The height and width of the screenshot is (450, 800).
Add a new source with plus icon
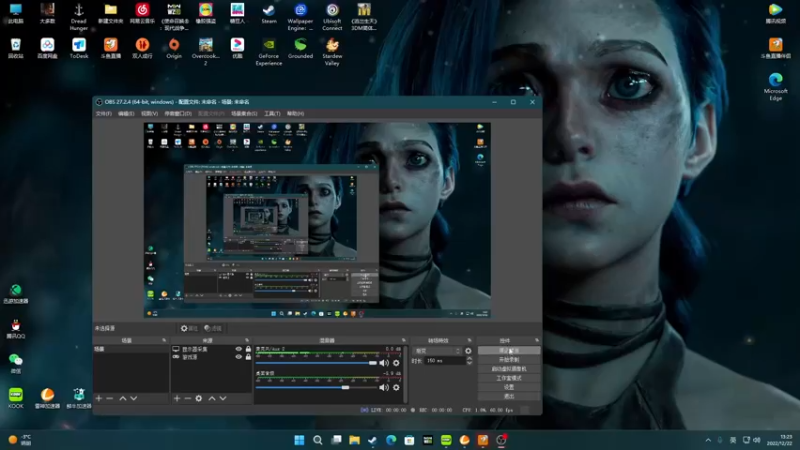[177, 398]
